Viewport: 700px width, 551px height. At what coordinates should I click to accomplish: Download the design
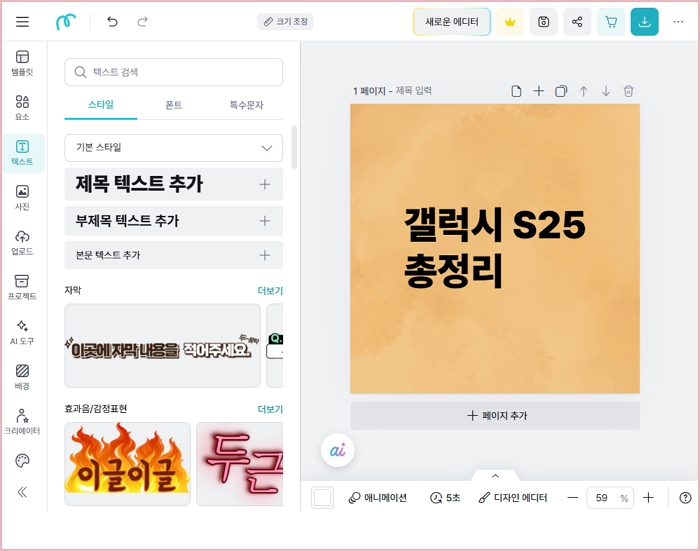pyautogui.click(x=645, y=21)
